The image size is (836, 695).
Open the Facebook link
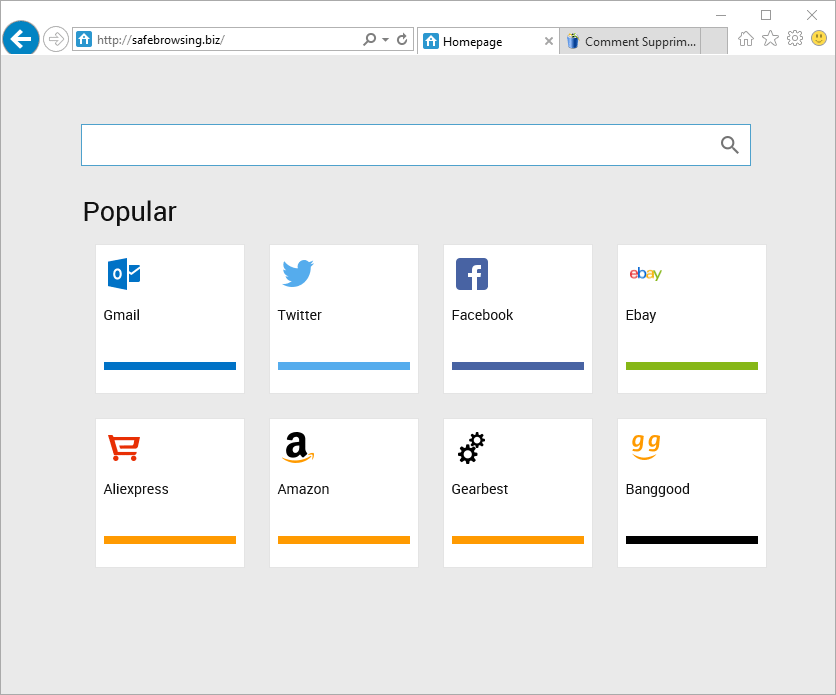tap(482, 315)
